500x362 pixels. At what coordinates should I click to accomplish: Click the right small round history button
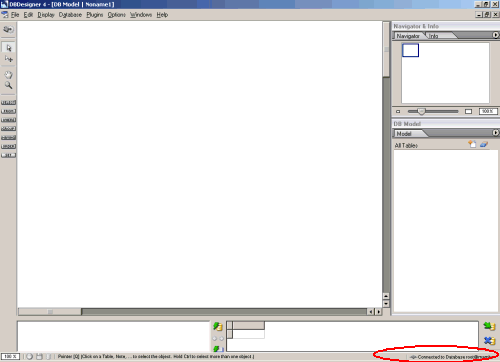221,339
